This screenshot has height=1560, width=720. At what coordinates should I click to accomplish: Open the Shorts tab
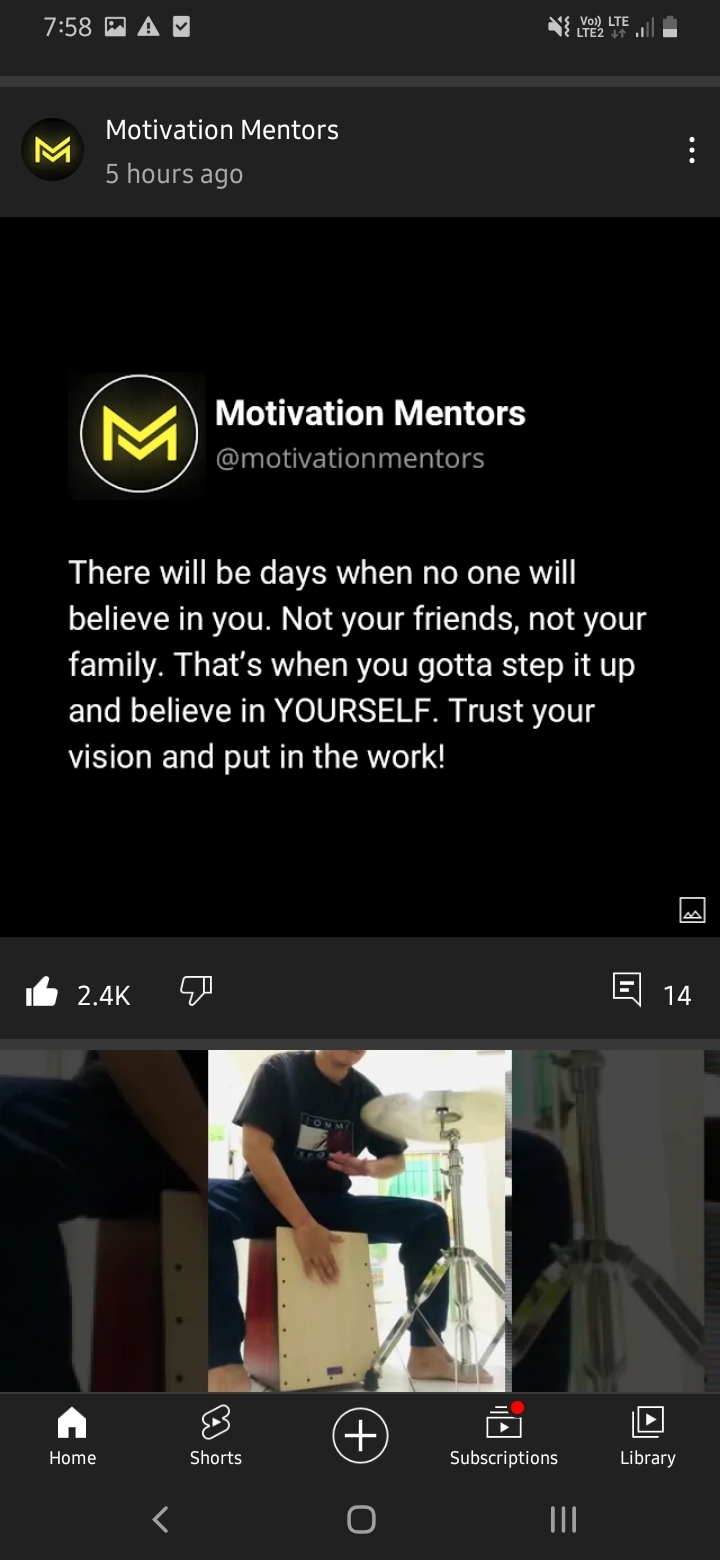pos(216,1436)
